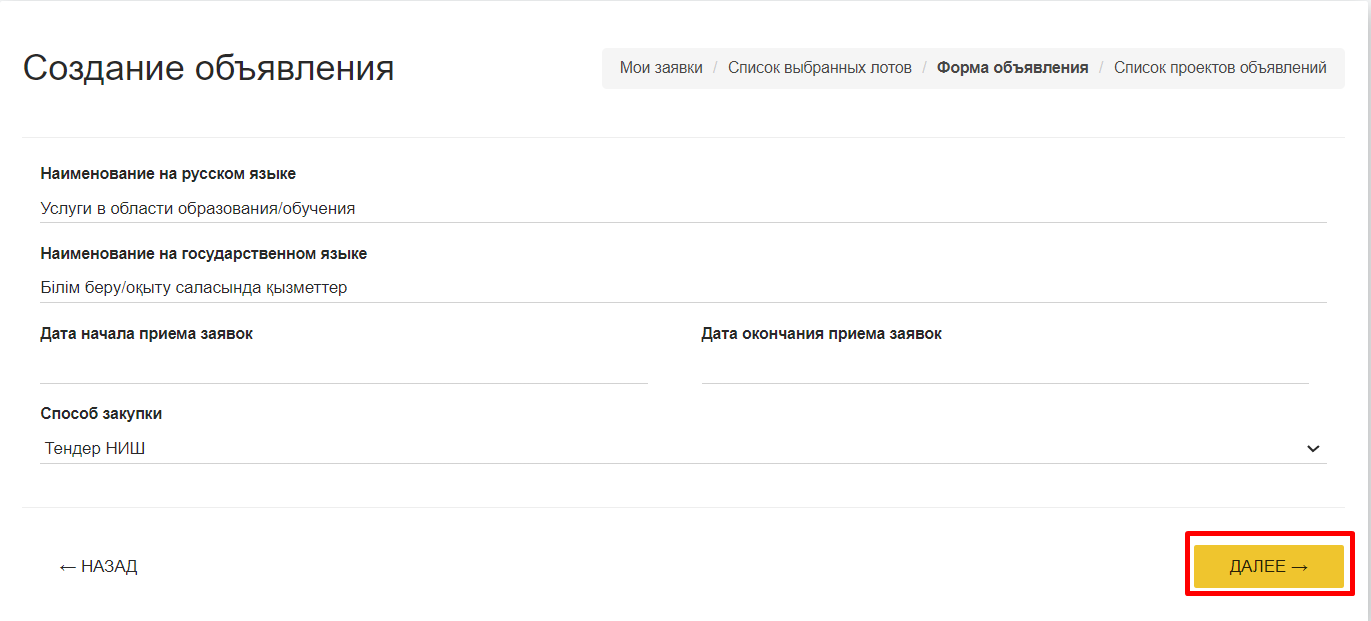Open the Мои заявки breadcrumb link
This screenshot has width=1371, height=621.
tap(661, 68)
